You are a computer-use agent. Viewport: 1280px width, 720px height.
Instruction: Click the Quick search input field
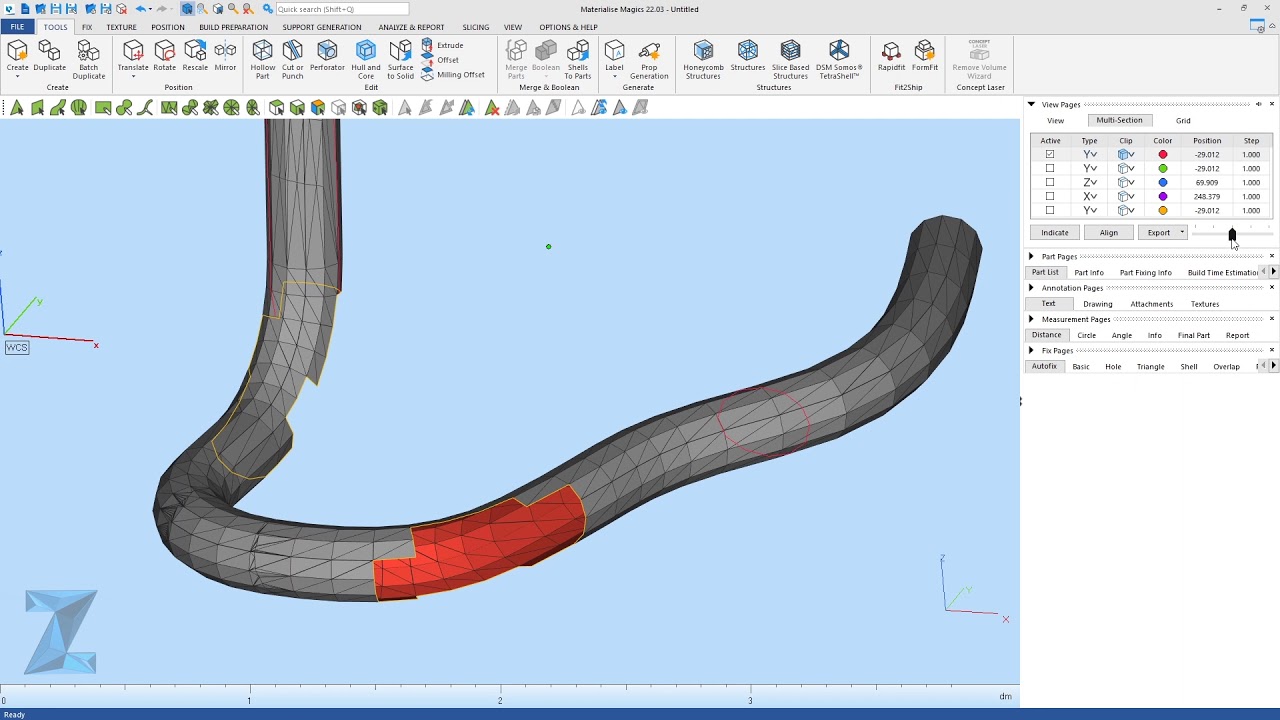coord(342,9)
